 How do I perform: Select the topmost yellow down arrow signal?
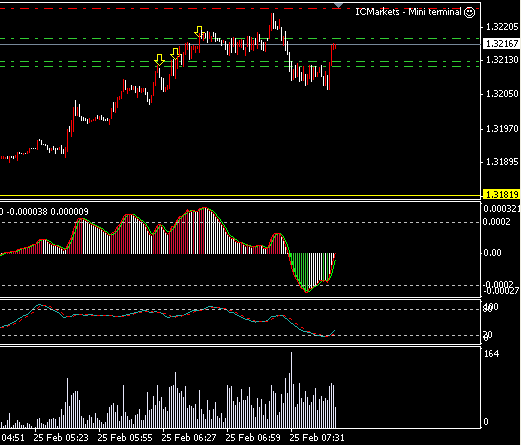point(199,32)
